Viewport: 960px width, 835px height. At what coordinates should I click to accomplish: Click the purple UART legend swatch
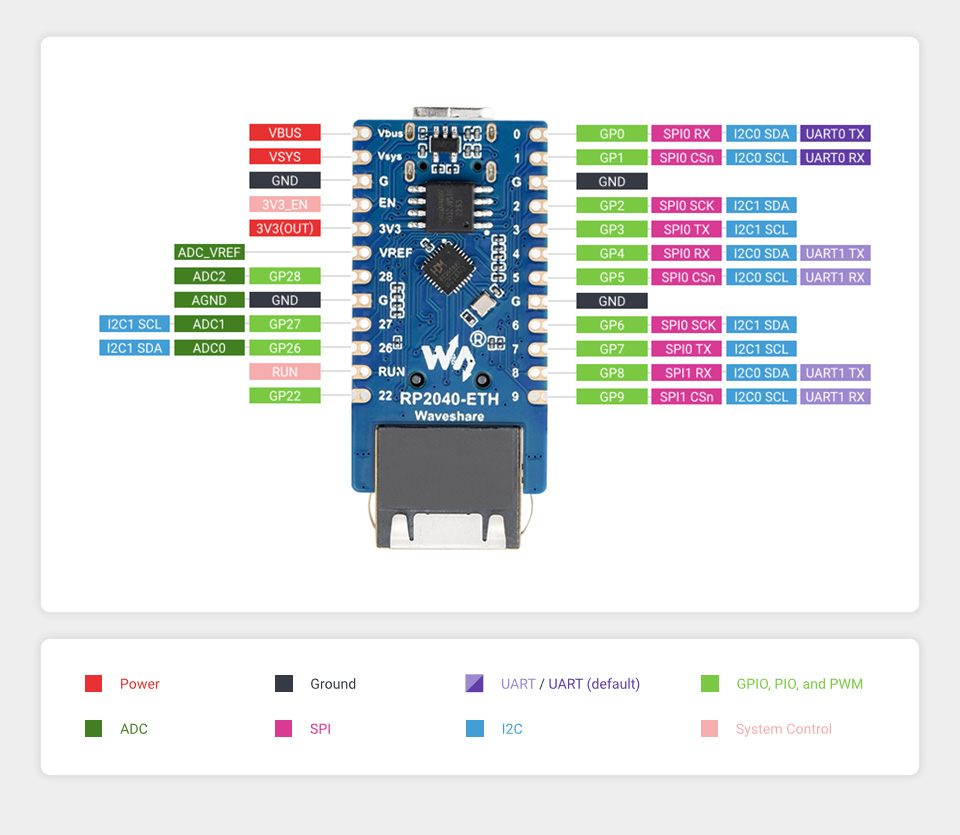coord(475,684)
